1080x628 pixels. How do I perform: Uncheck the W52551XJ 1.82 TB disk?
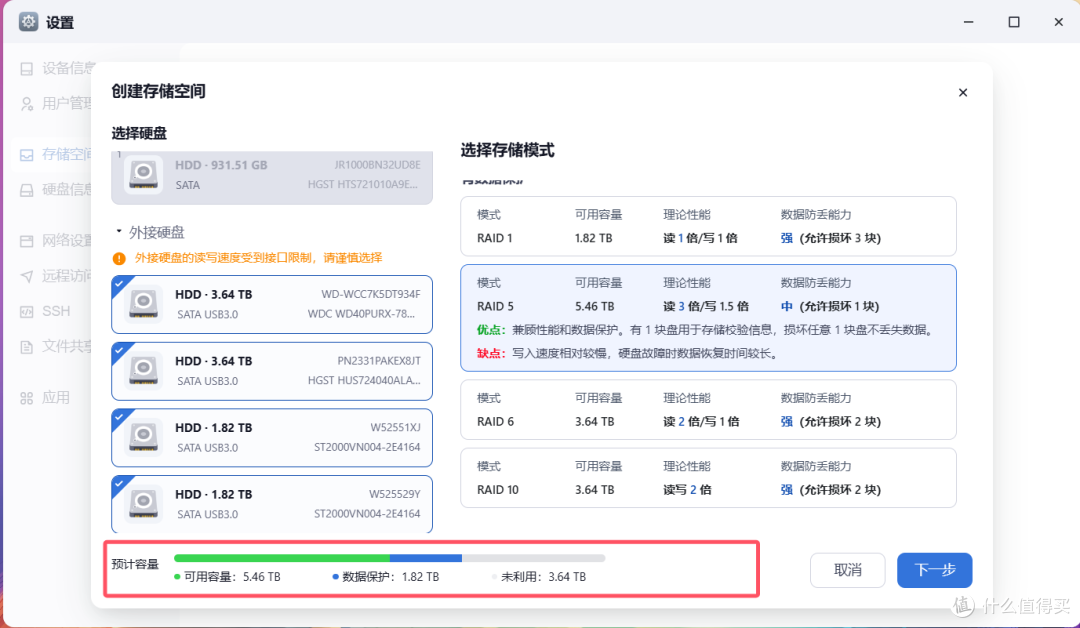[x=119, y=417]
